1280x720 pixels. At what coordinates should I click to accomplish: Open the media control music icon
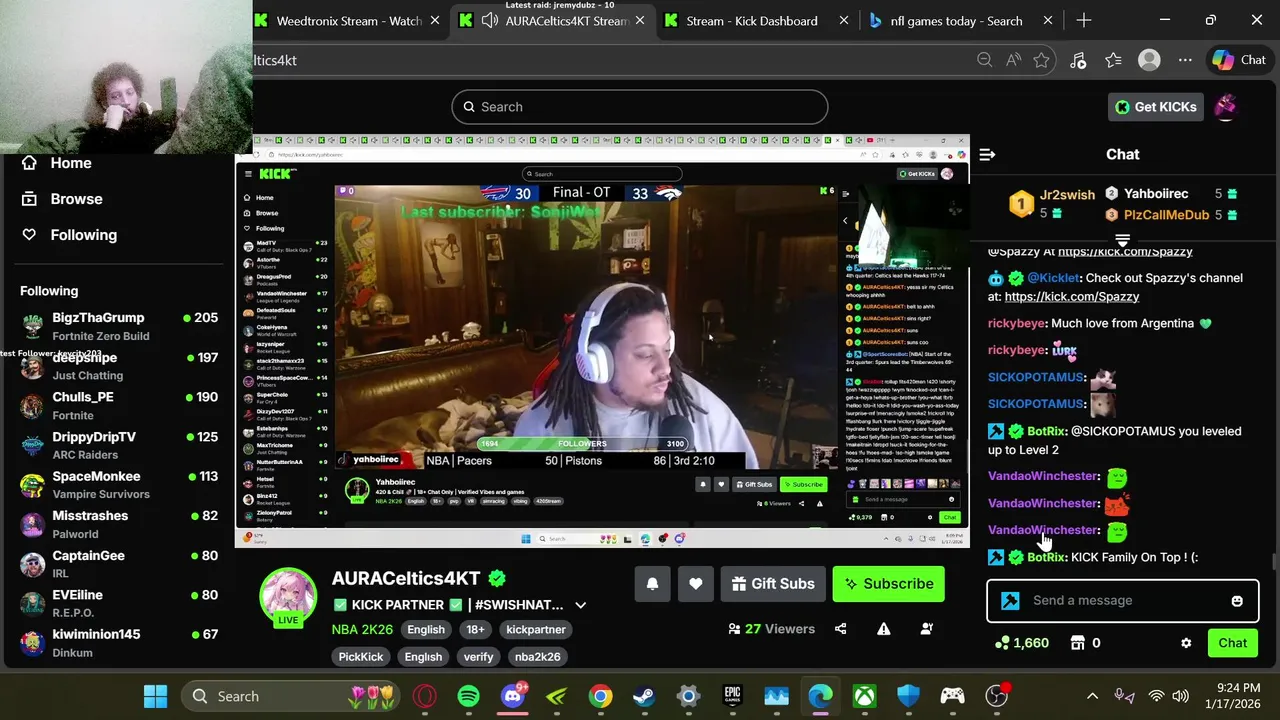(1078, 60)
